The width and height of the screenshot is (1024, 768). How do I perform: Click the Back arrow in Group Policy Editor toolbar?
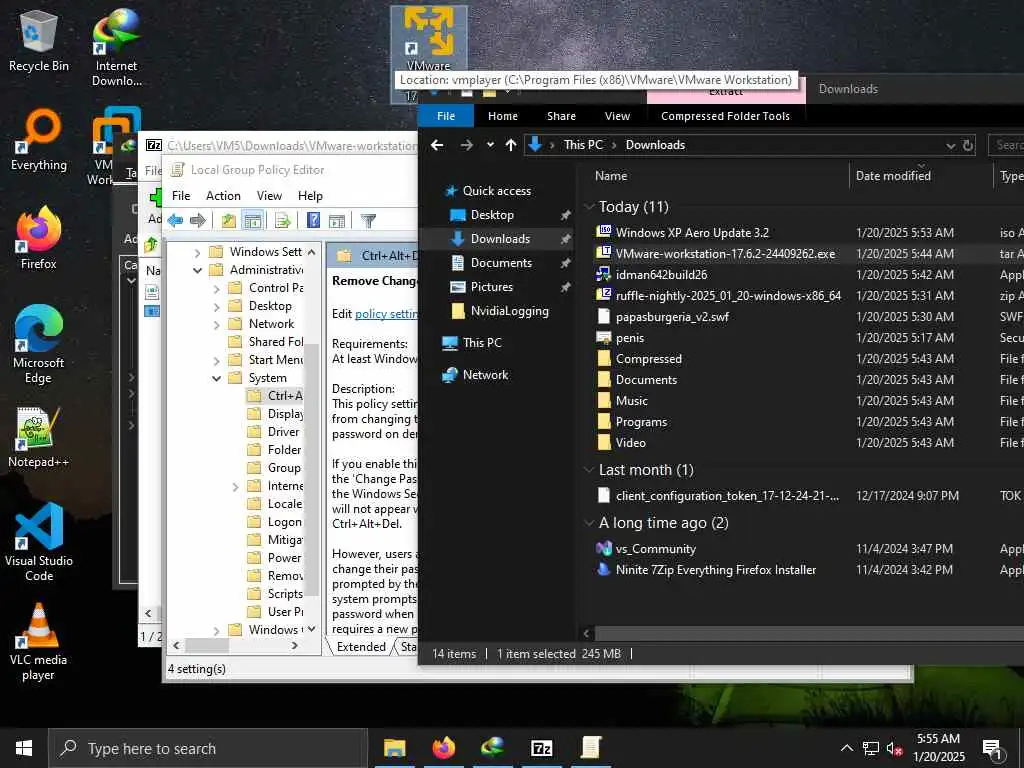(175, 221)
